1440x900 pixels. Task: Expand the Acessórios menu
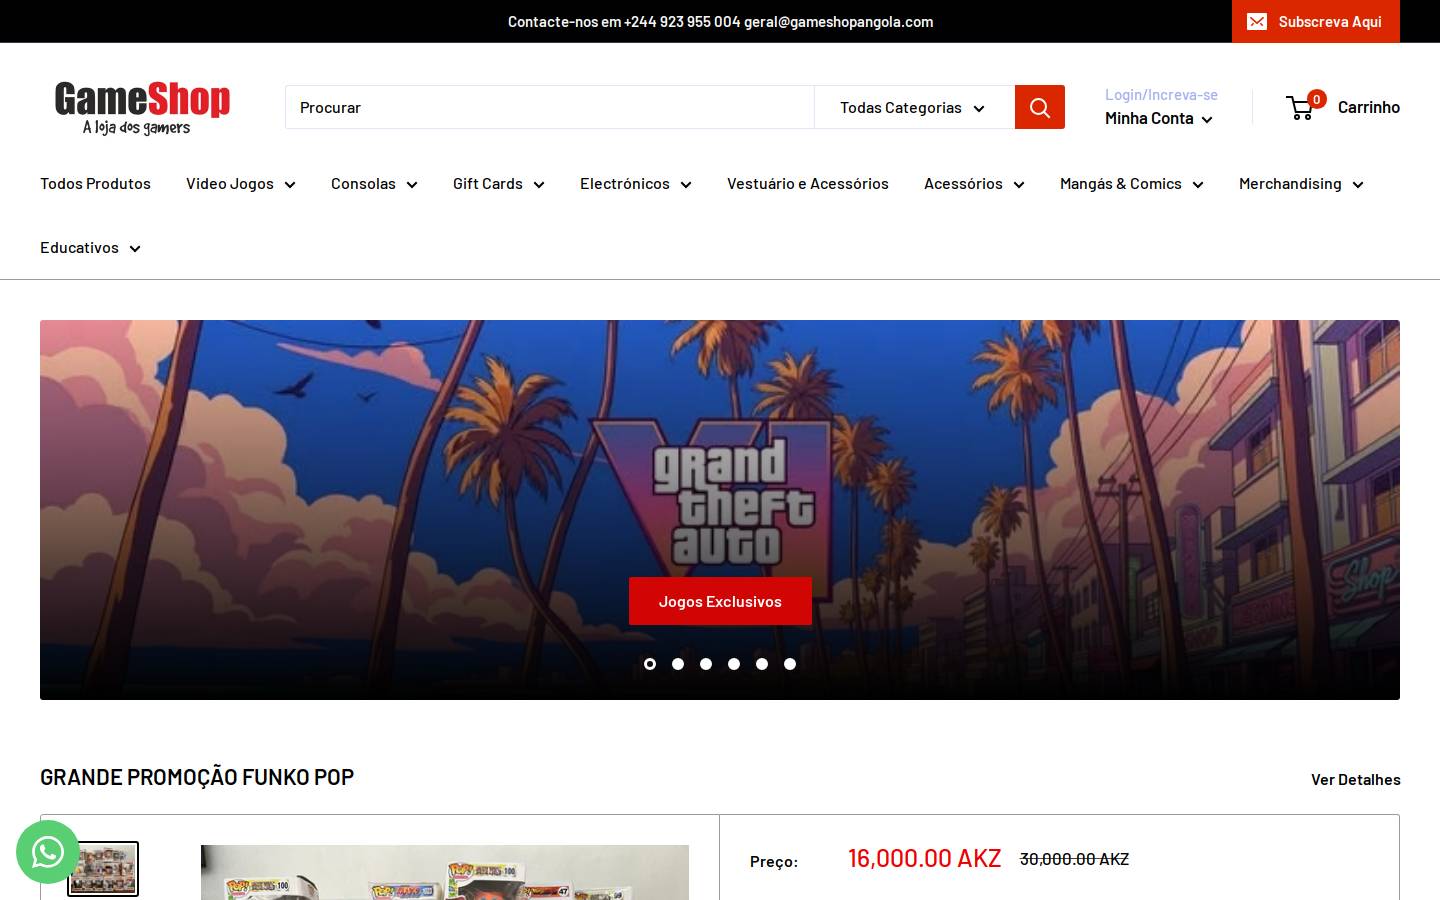point(974,183)
